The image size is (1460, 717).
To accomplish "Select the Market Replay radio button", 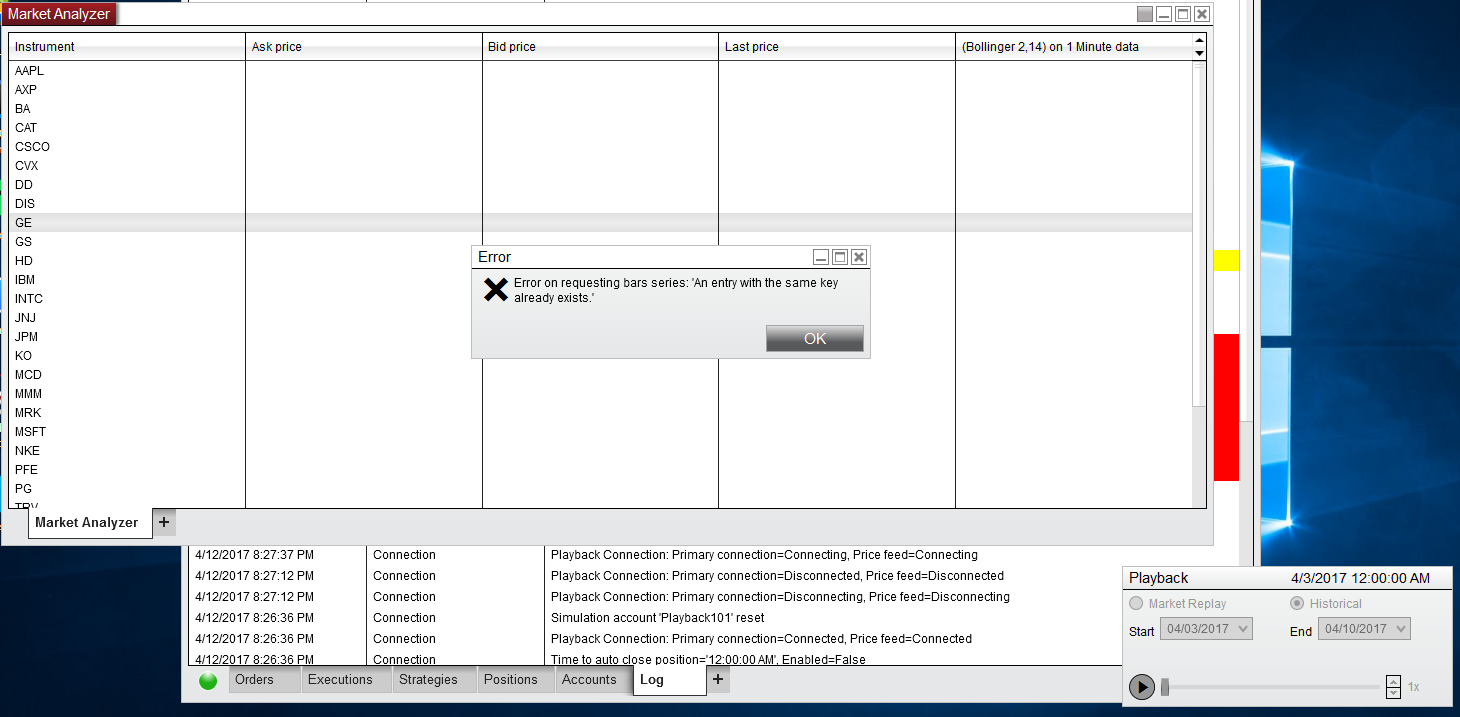I will click(x=1136, y=604).
